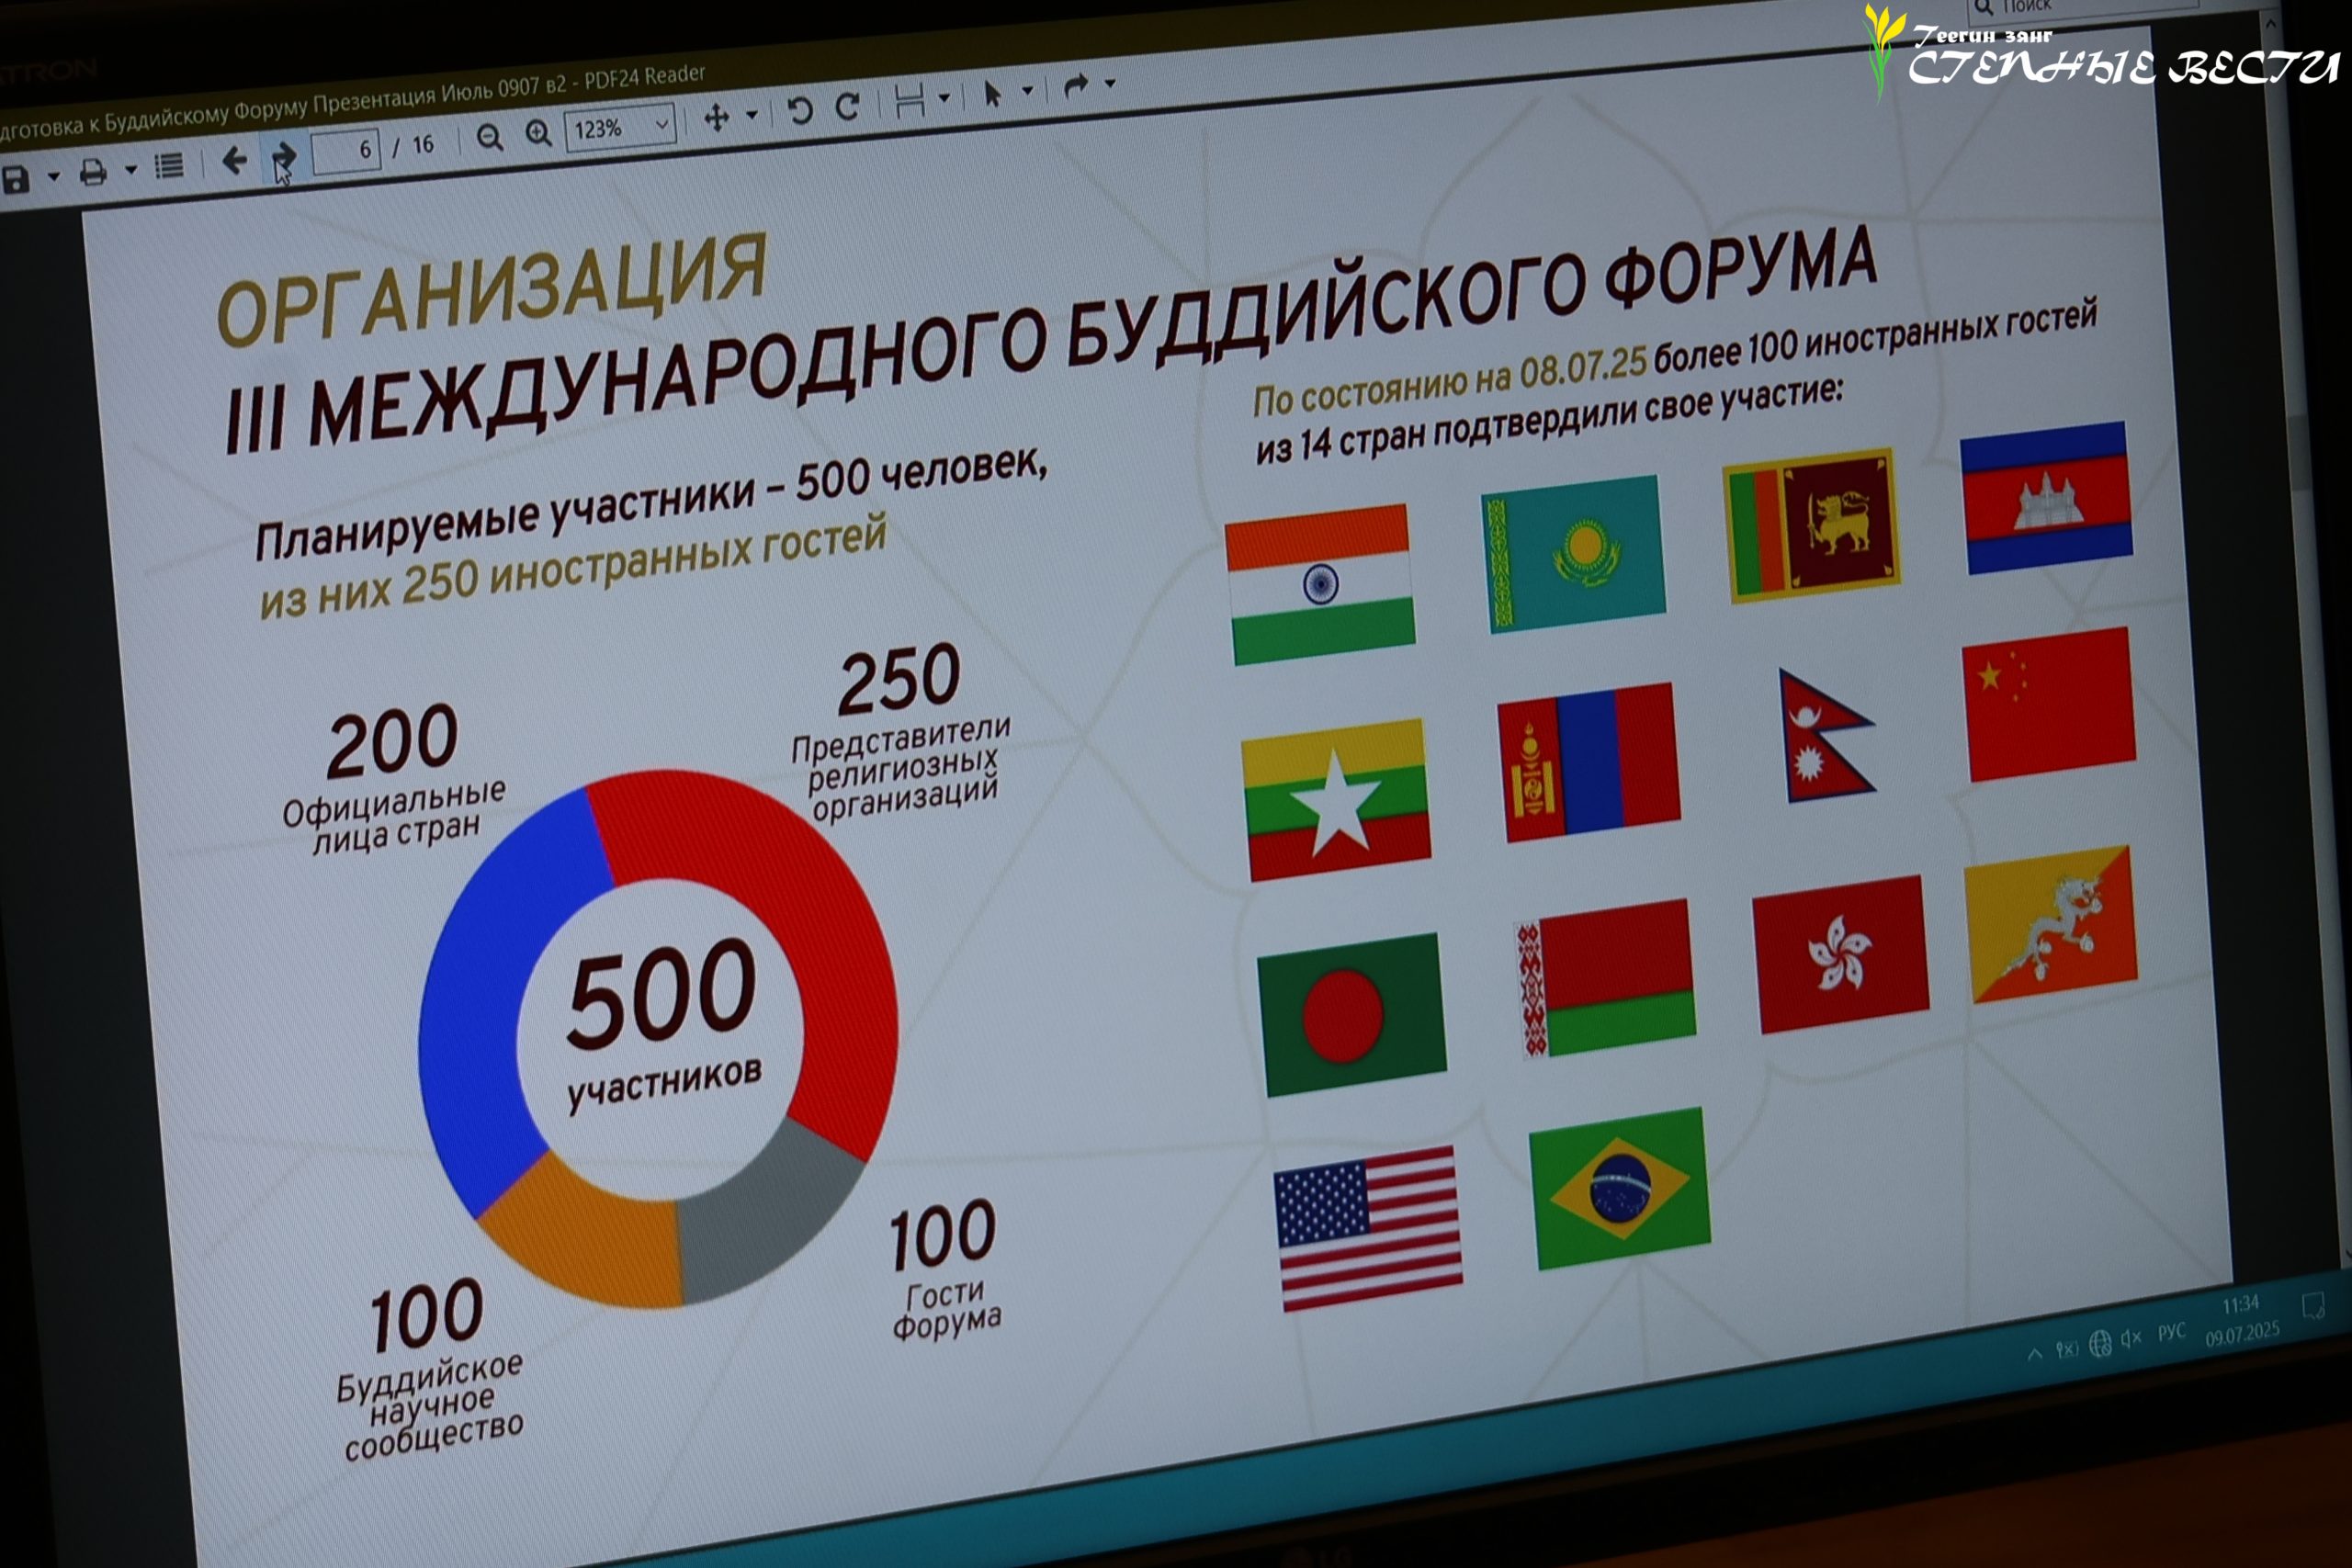The height and width of the screenshot is (1568, 2352).
Task: Click the page fit move icon
Action: pos(716,118)
